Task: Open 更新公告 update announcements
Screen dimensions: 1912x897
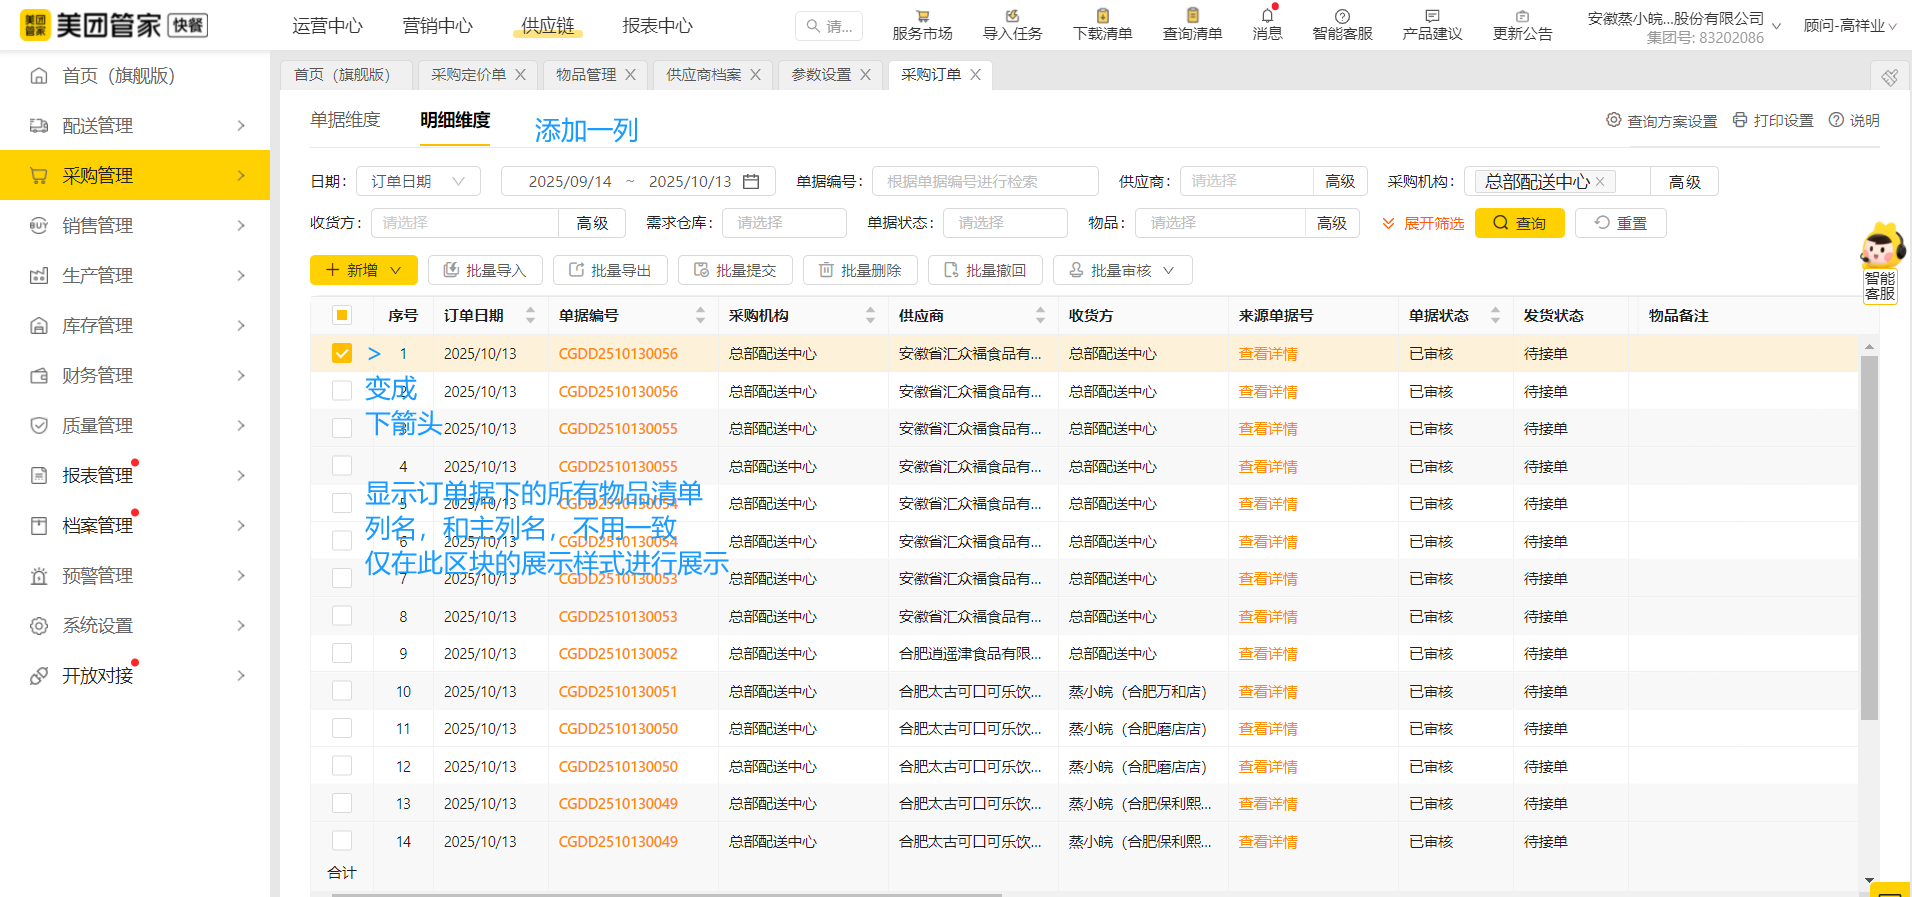Action: pos(1522,25)
